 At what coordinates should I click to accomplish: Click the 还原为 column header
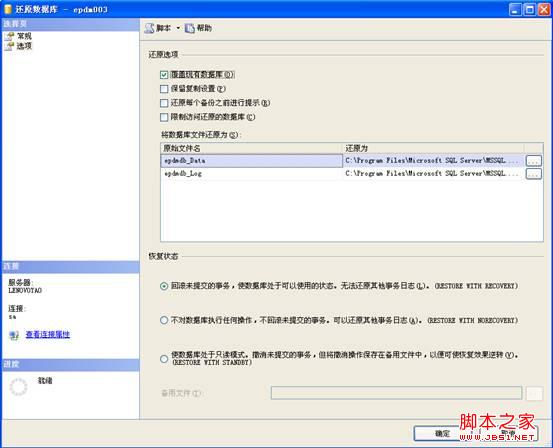434,148
